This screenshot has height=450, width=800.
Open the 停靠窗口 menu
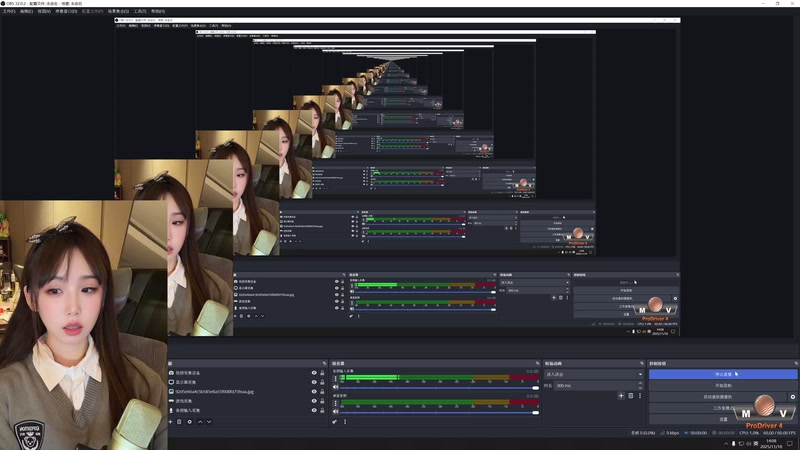pos(66,11)
